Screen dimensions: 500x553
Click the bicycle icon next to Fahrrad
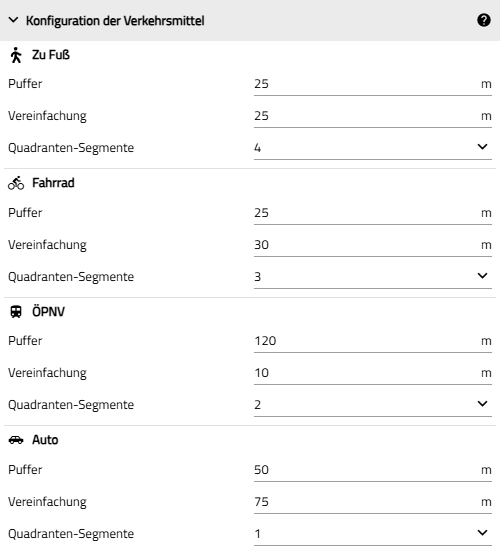16,183
